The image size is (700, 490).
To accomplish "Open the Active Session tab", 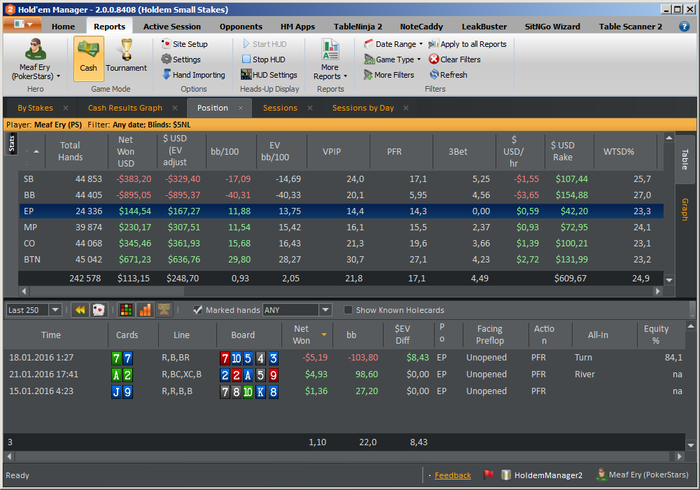I will (x=172, y=26).
